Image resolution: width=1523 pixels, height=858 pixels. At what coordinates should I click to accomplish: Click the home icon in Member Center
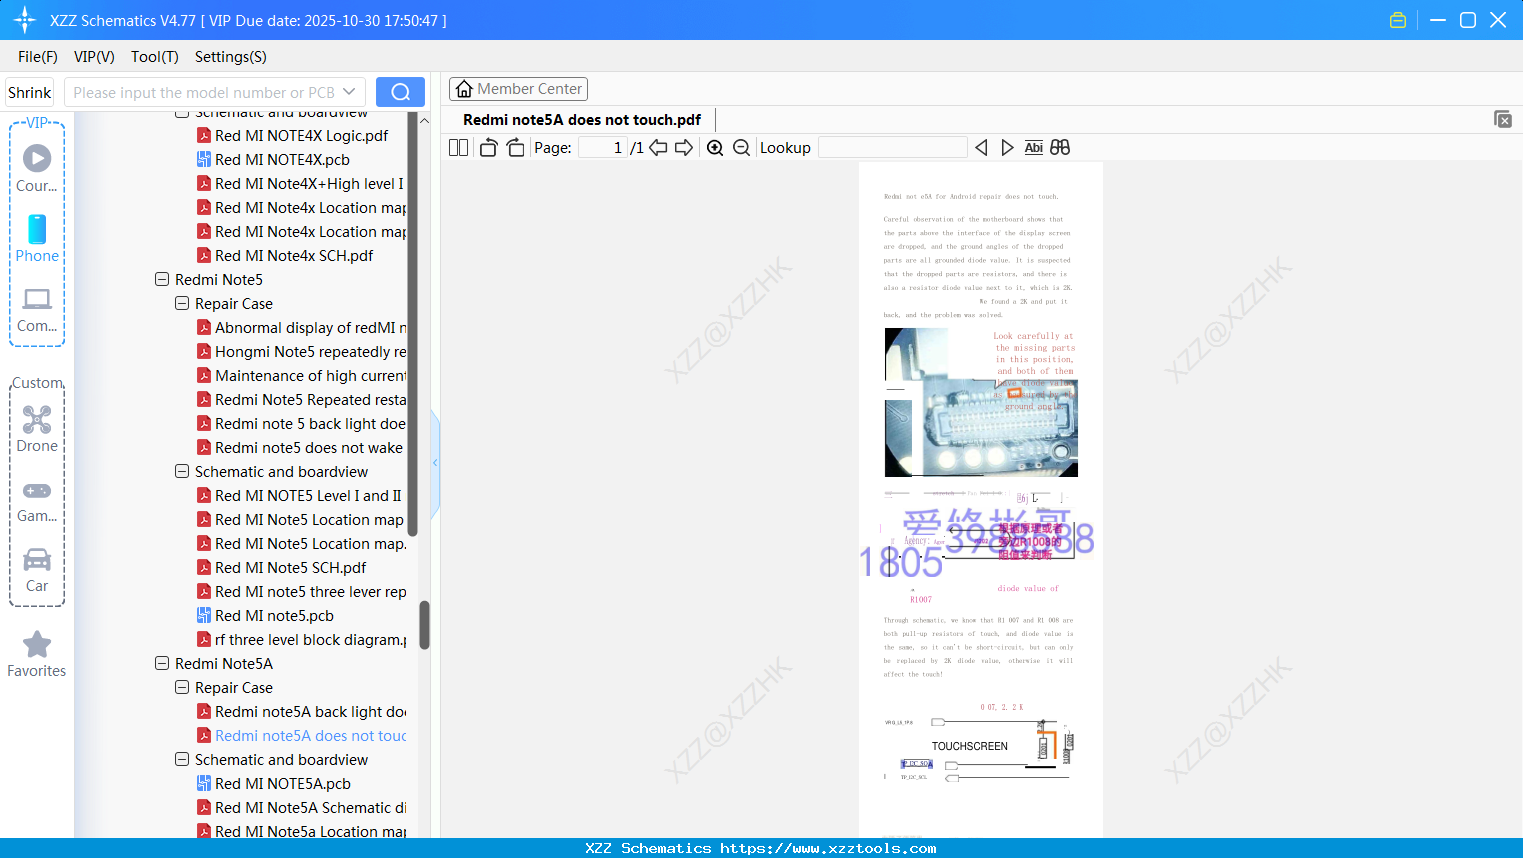(464, 89)
